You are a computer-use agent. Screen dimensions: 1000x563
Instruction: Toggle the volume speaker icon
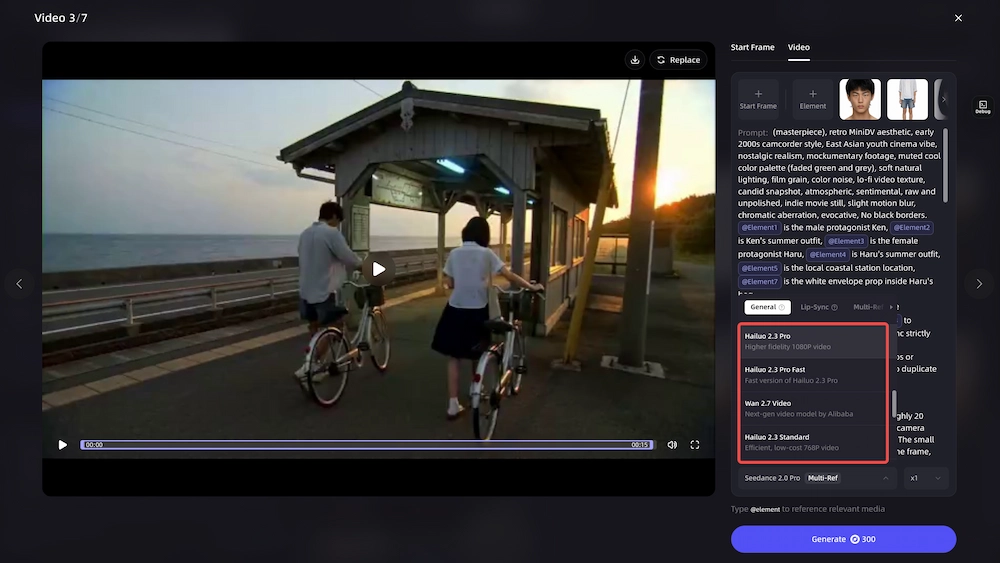click(672, 445)
